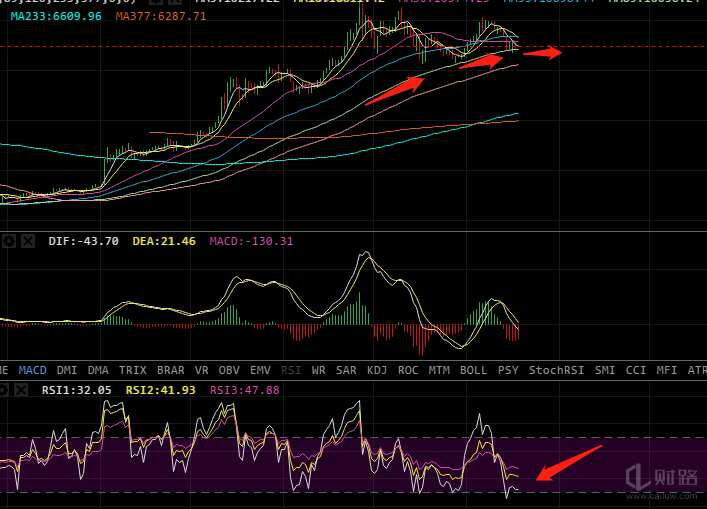
Task: Switch to the OBV indicator
Action: [229, 370]
